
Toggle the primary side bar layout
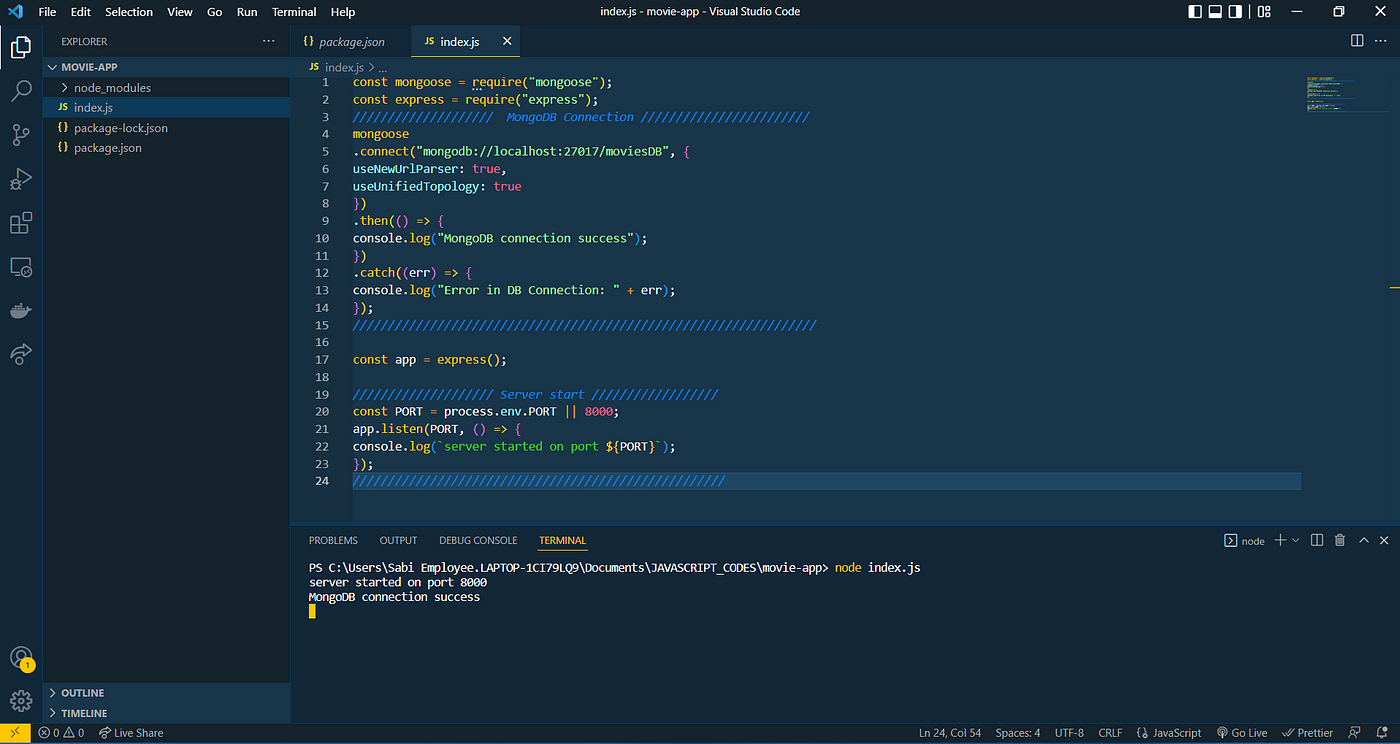(x=1195, y=12)
